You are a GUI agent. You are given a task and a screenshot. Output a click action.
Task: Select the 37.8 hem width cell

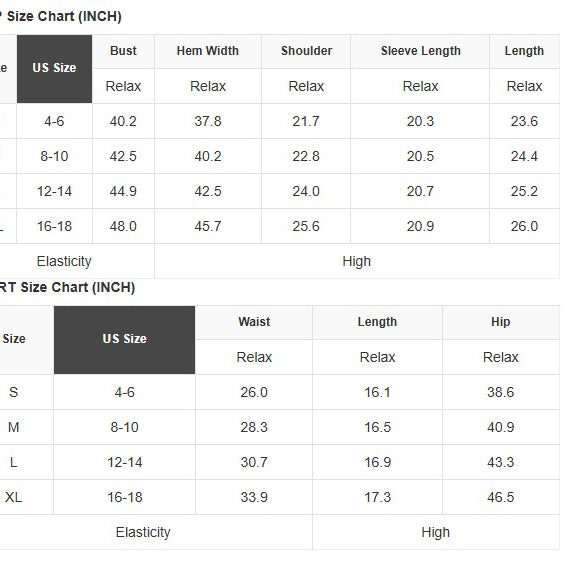(x=208, y=121)
